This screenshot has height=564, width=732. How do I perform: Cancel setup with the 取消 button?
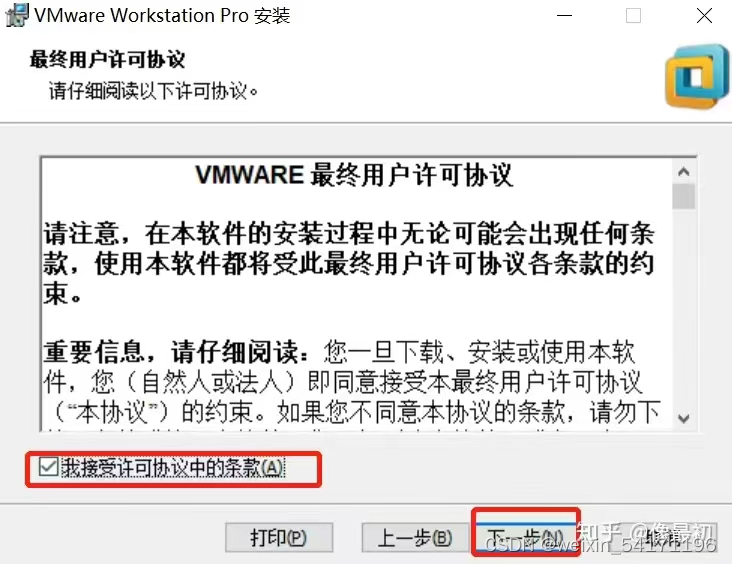(665, 537)
